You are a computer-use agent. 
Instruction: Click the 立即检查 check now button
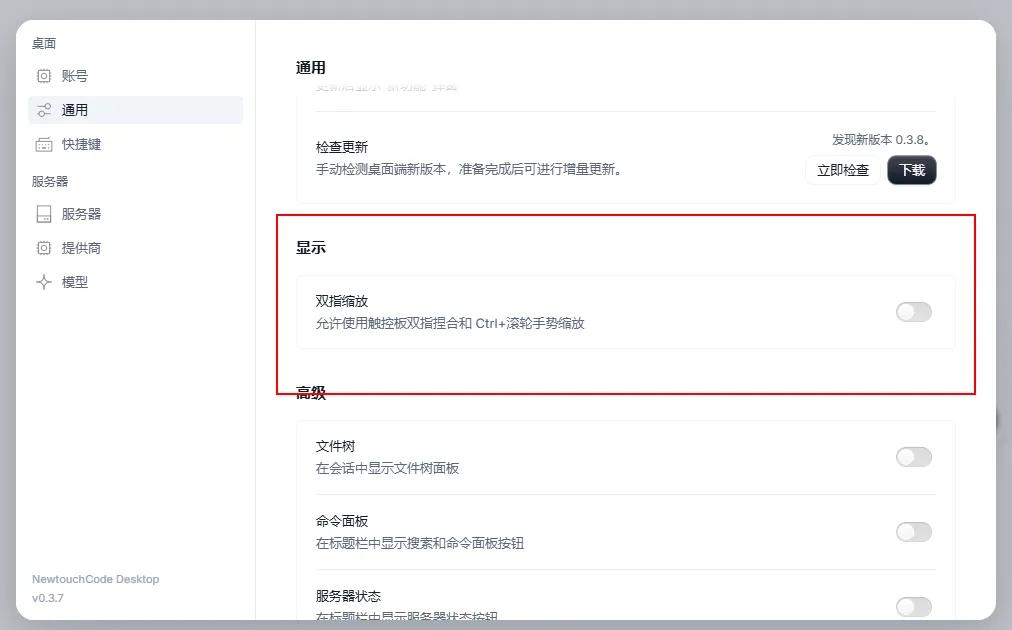click(x=843, y=170)
